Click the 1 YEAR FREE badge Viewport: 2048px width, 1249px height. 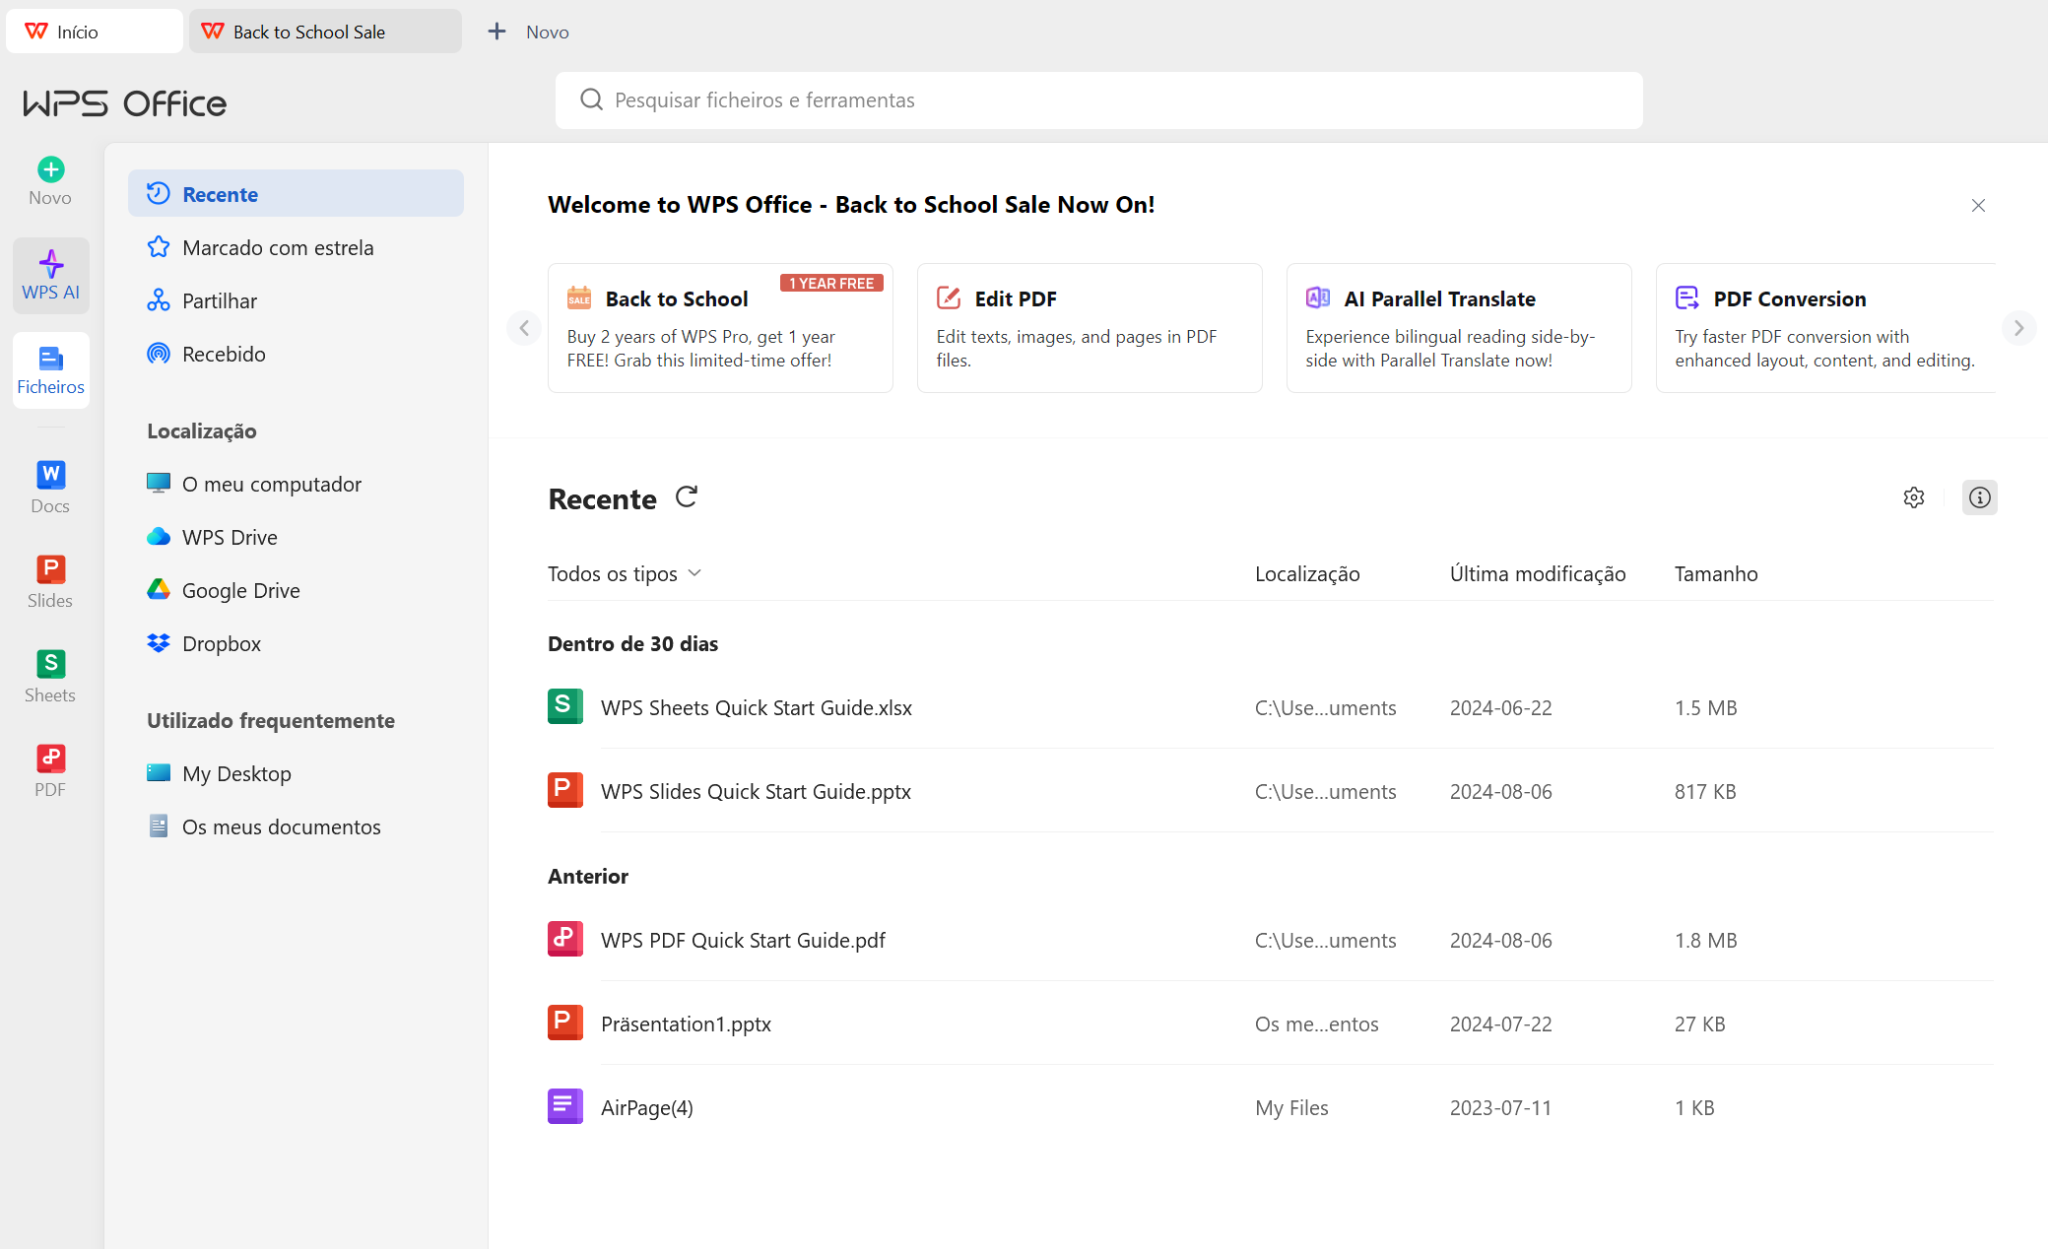coord(831,283)
